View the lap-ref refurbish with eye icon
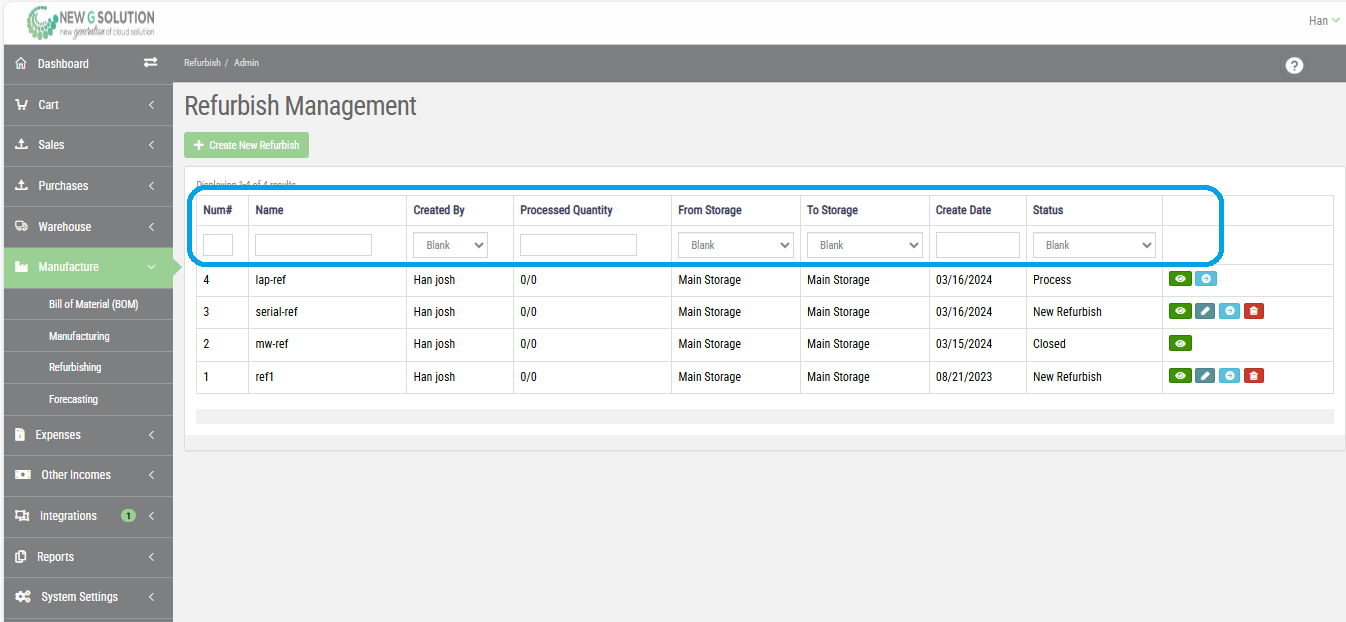Image resolution: width=1346 pixels, height=622 pixels. point(1180,280)
